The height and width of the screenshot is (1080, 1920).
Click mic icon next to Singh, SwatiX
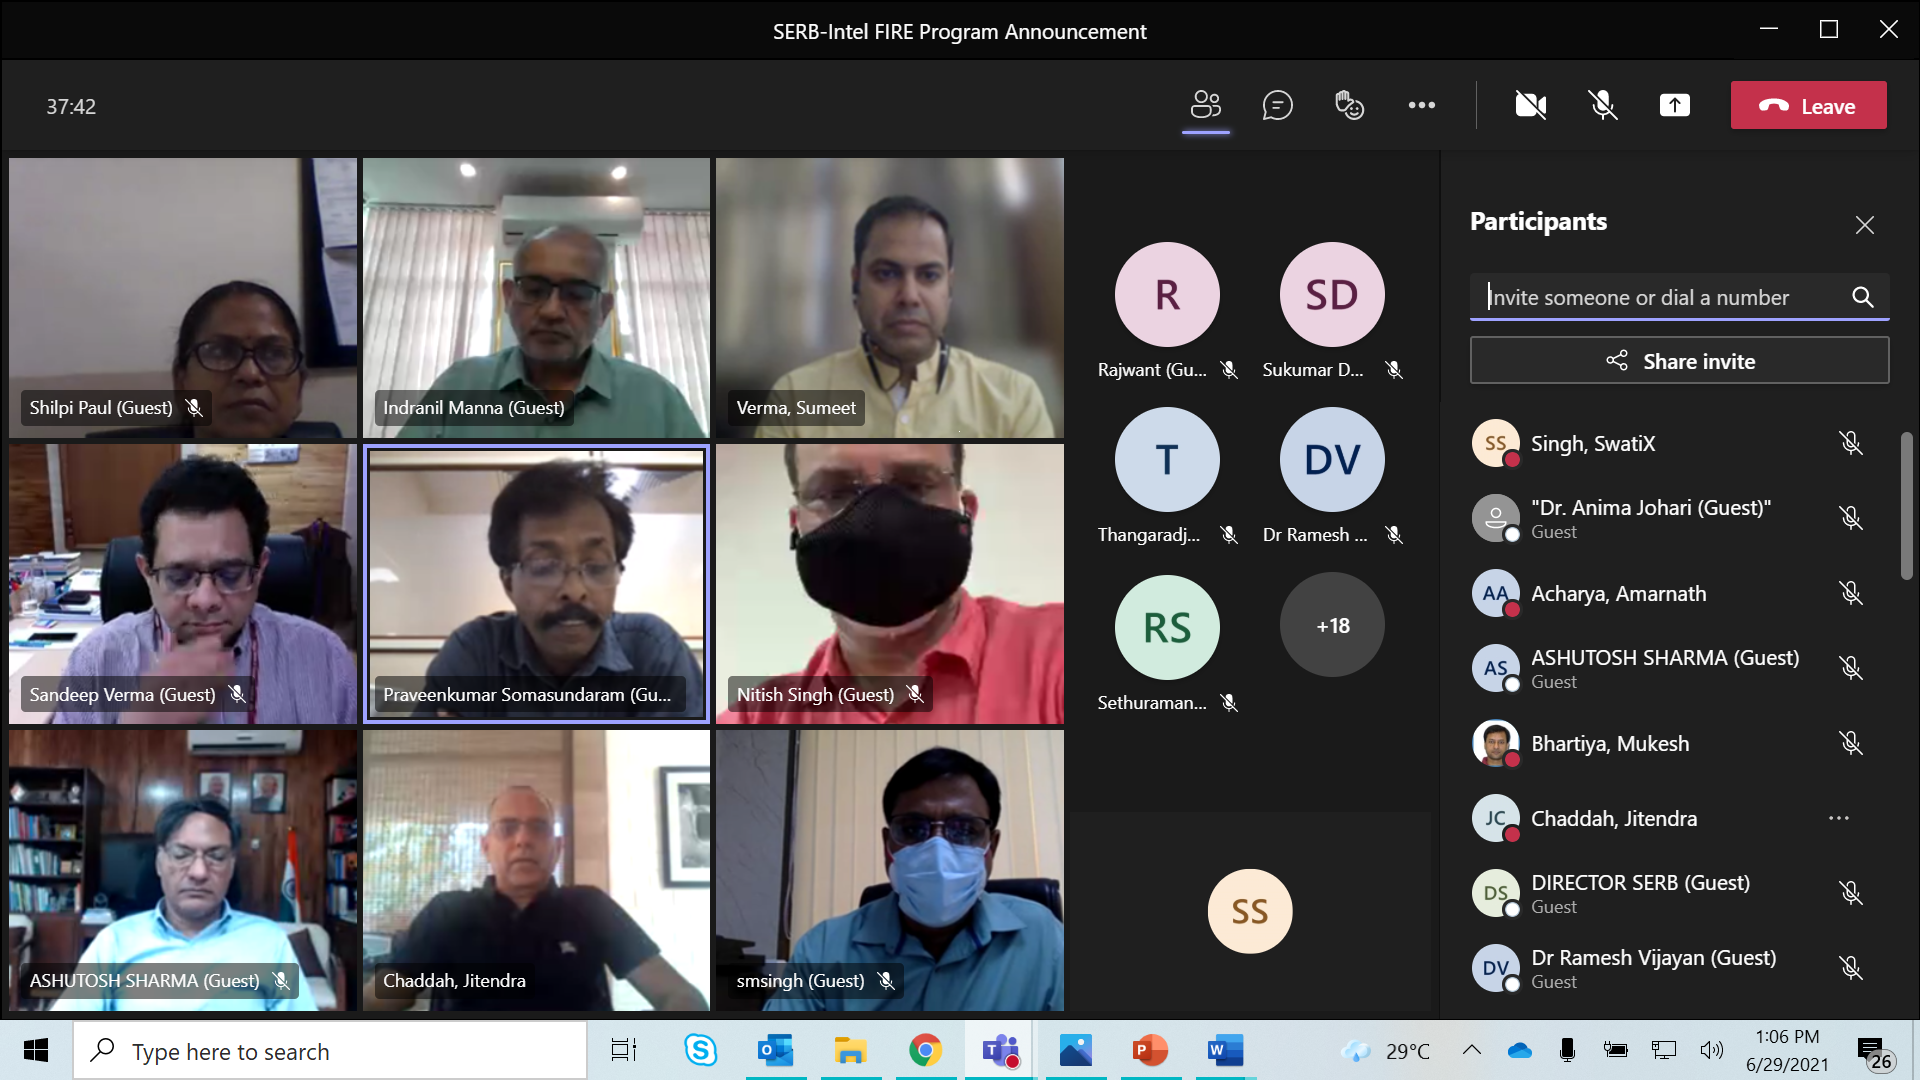[1850, 443]
